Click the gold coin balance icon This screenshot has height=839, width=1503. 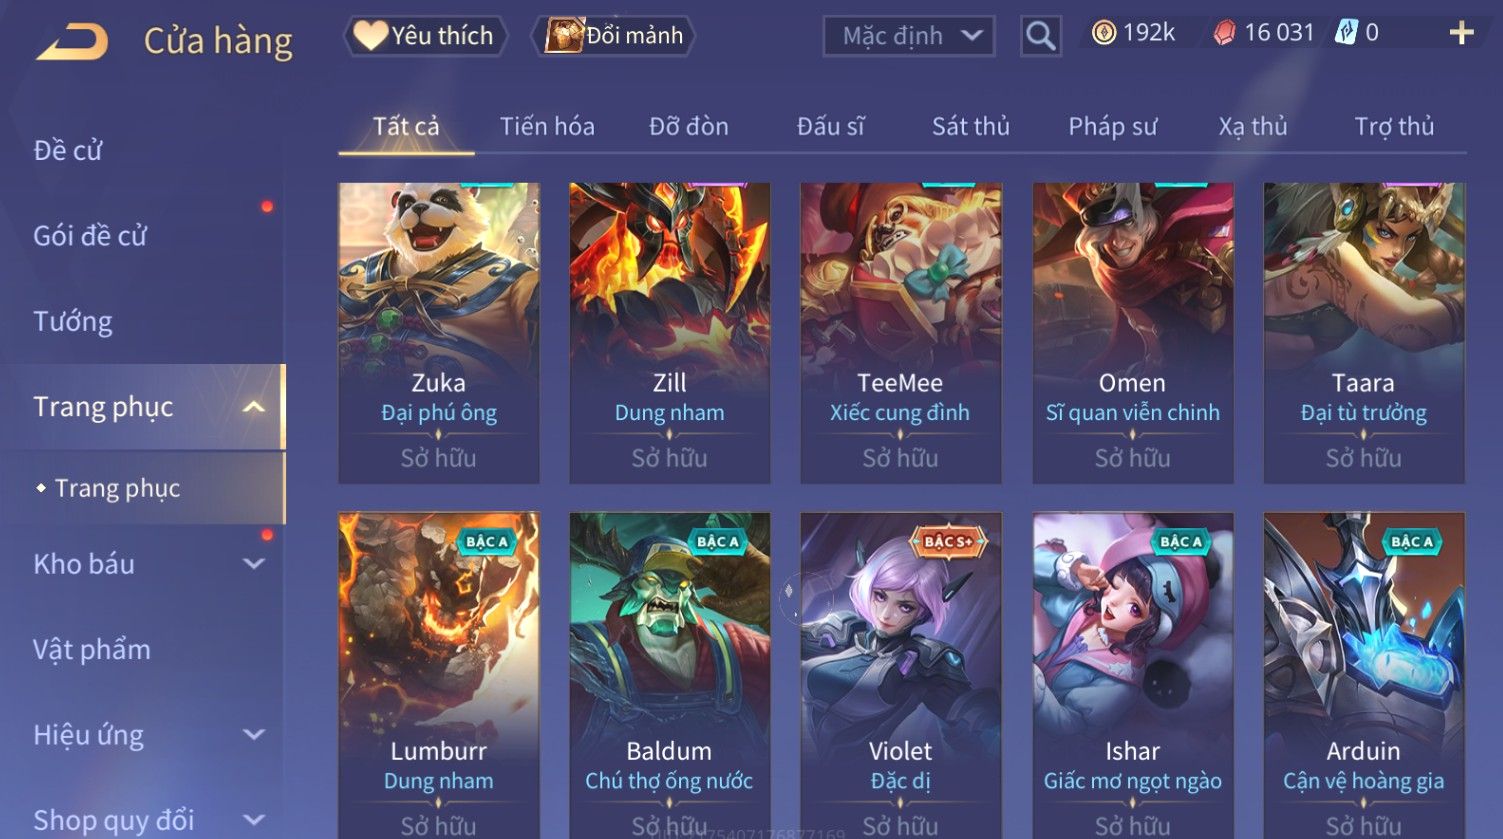pyautogui.click(x=1104, y=33)
